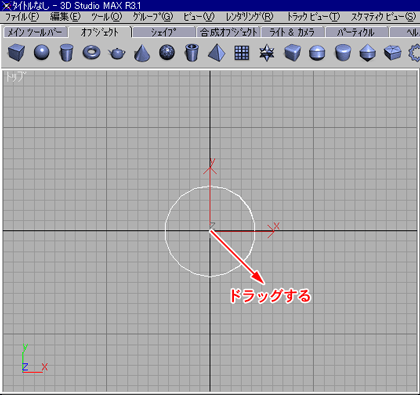Select the GeoSphere primitive icon

[167, 53]
